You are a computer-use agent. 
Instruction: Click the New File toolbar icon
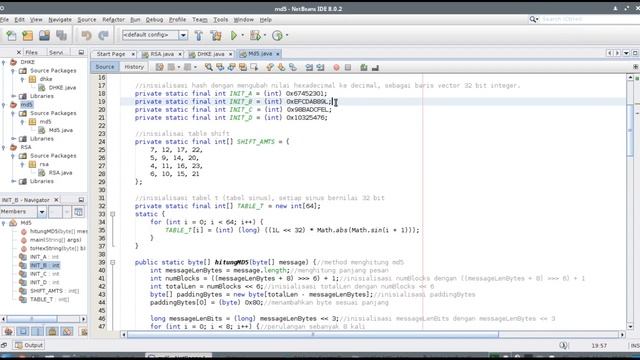click(11, 36)
